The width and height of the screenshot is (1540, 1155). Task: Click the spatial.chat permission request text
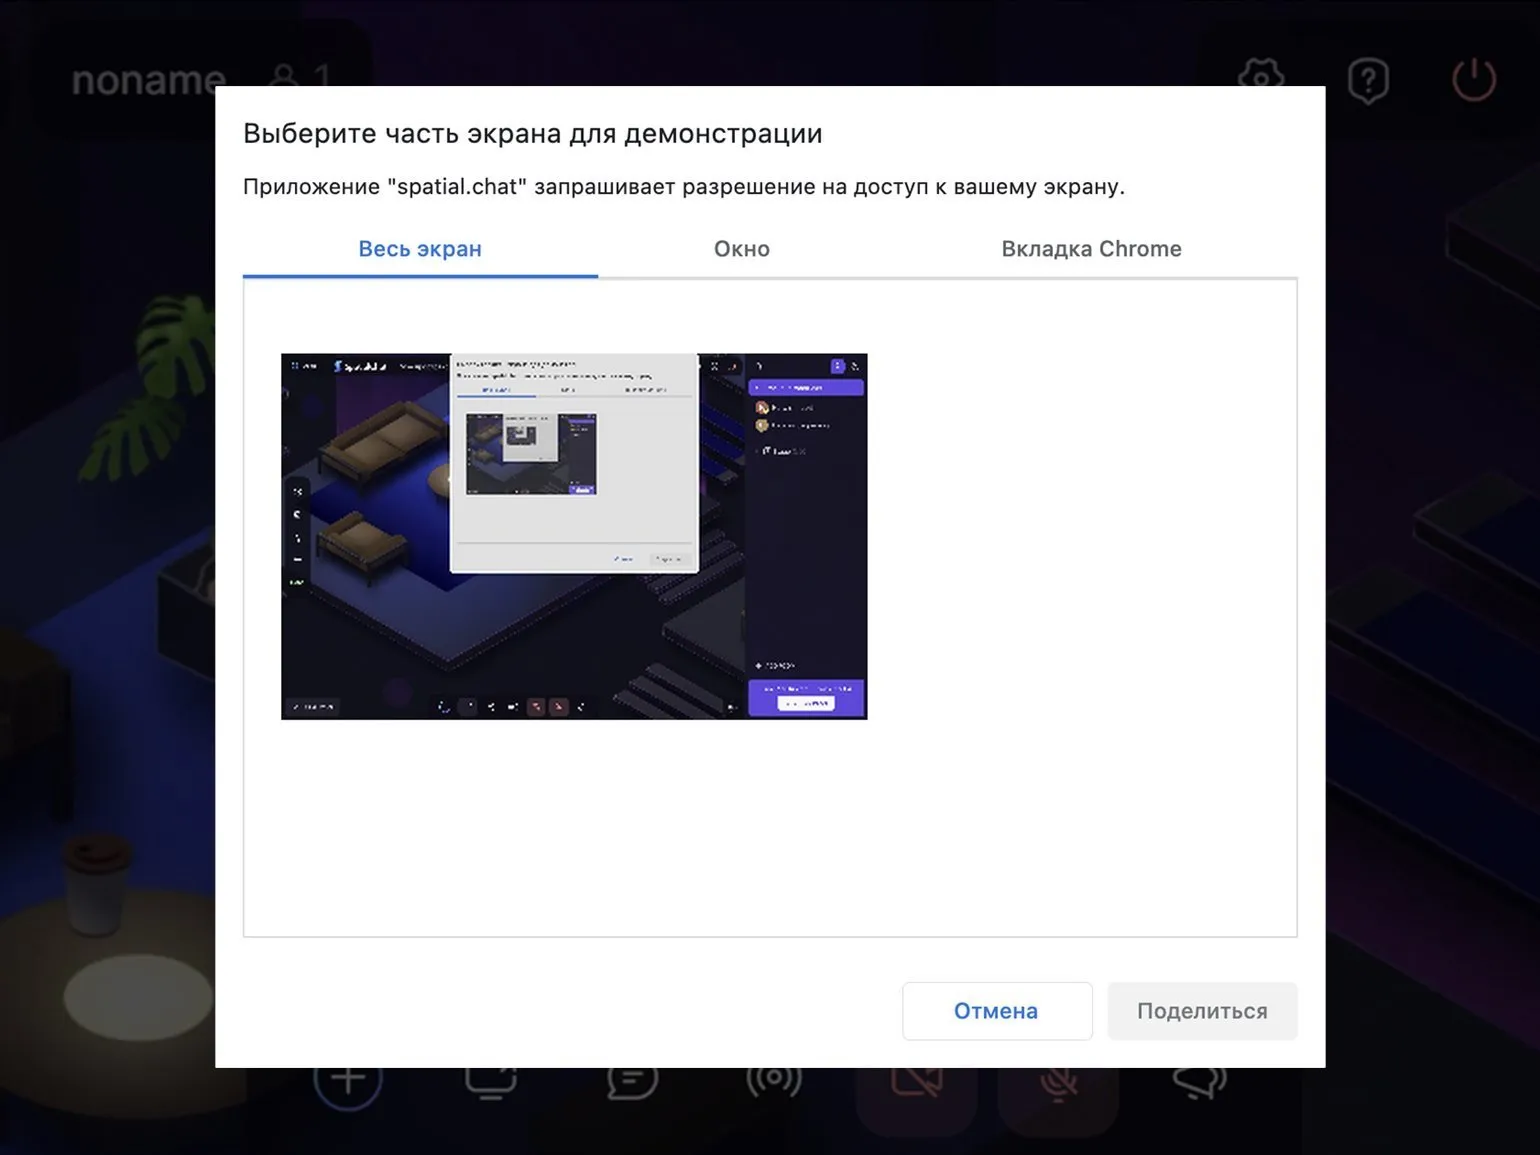click(683, 187)
